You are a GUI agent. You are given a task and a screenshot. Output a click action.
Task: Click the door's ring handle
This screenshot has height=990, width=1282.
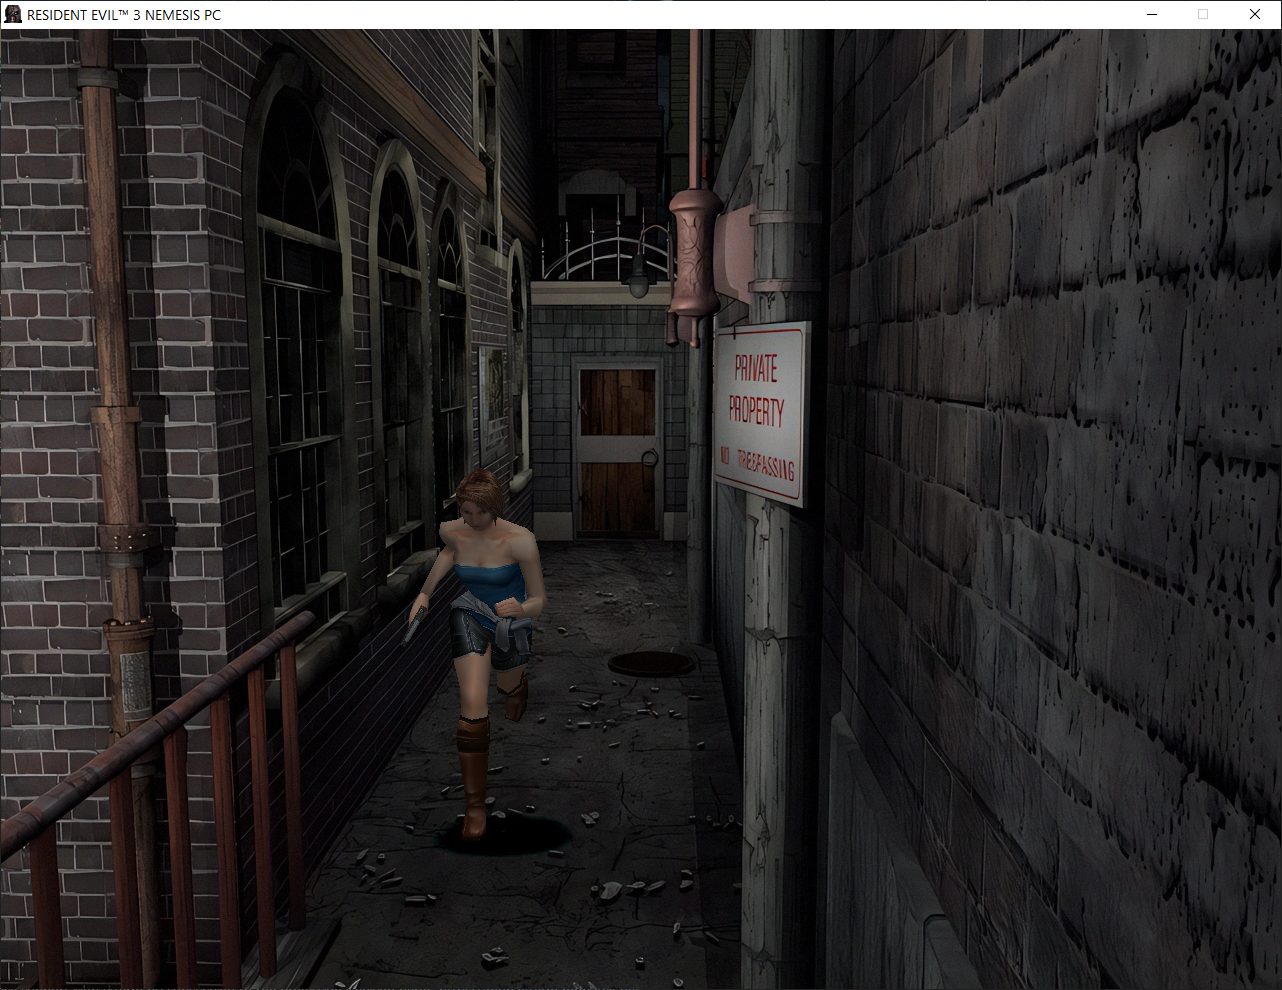click(649, 459)
